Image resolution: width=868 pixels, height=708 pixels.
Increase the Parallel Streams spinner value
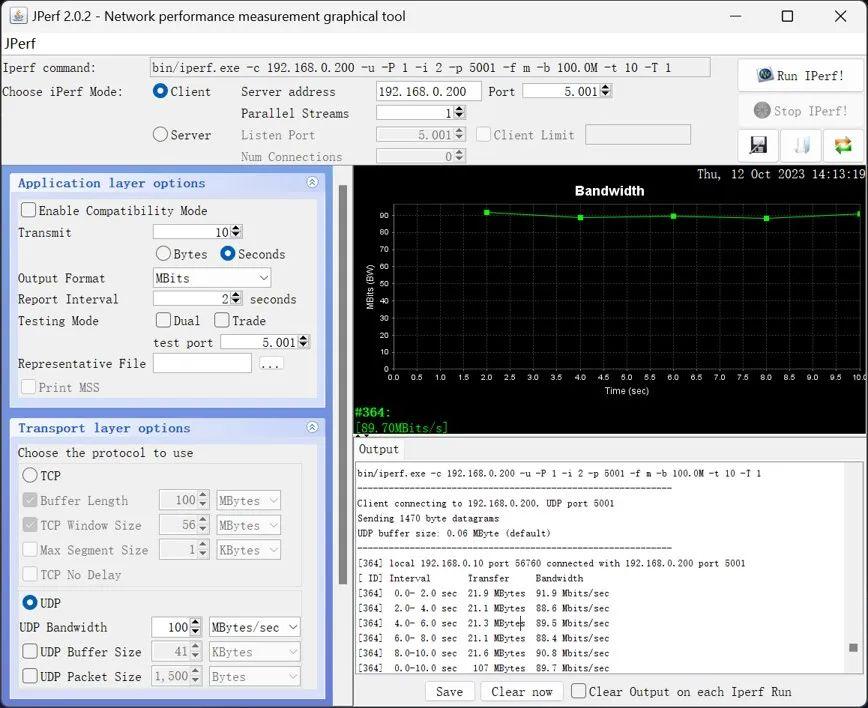(459, 109)
